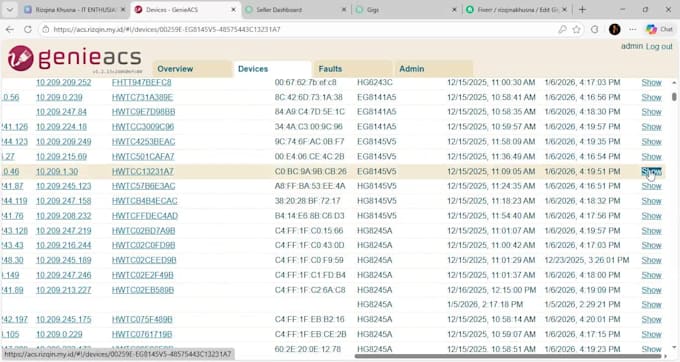The image size is (680, 362).
Task: Click the EG8145V5 model cell in highlighted row
Action: click(376, 171)
